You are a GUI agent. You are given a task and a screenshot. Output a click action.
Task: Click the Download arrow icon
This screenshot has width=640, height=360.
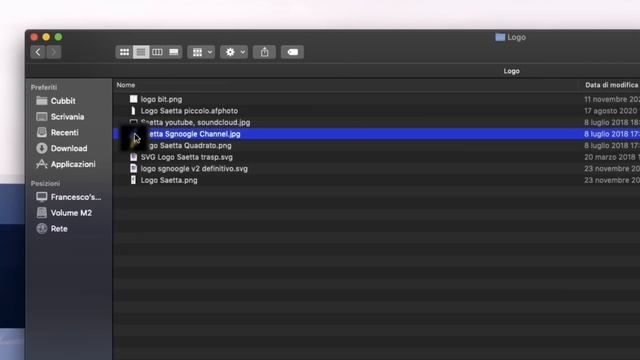tap(42, 148)
